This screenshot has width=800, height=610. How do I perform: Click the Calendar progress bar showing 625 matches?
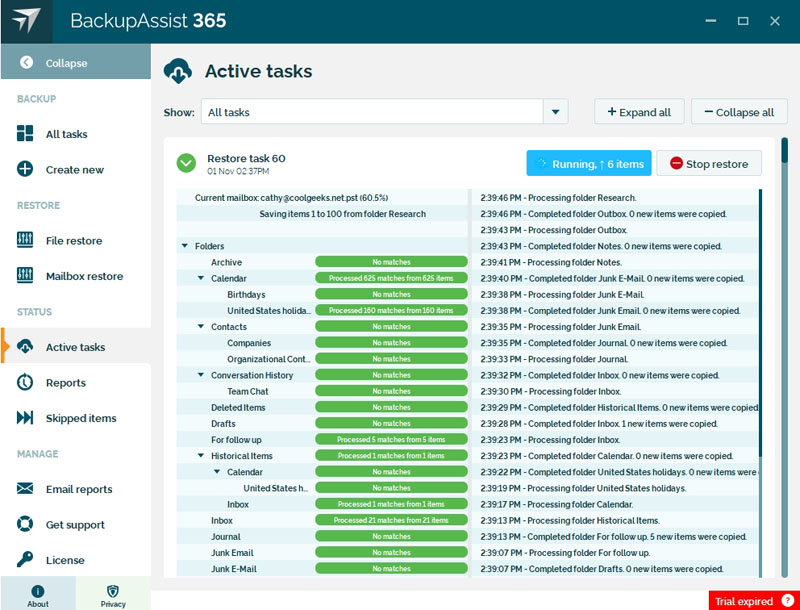coord(391,278)
